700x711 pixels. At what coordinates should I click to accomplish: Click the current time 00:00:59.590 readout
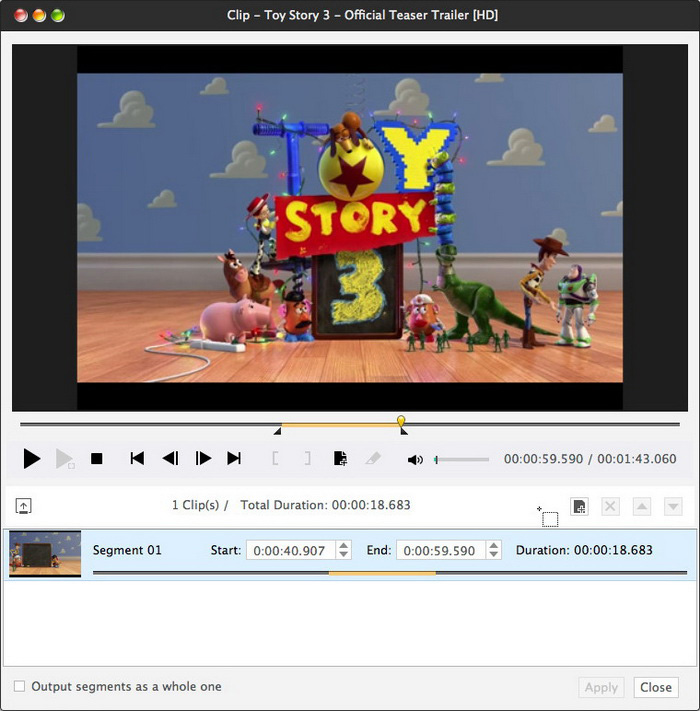tap(543, 459)
